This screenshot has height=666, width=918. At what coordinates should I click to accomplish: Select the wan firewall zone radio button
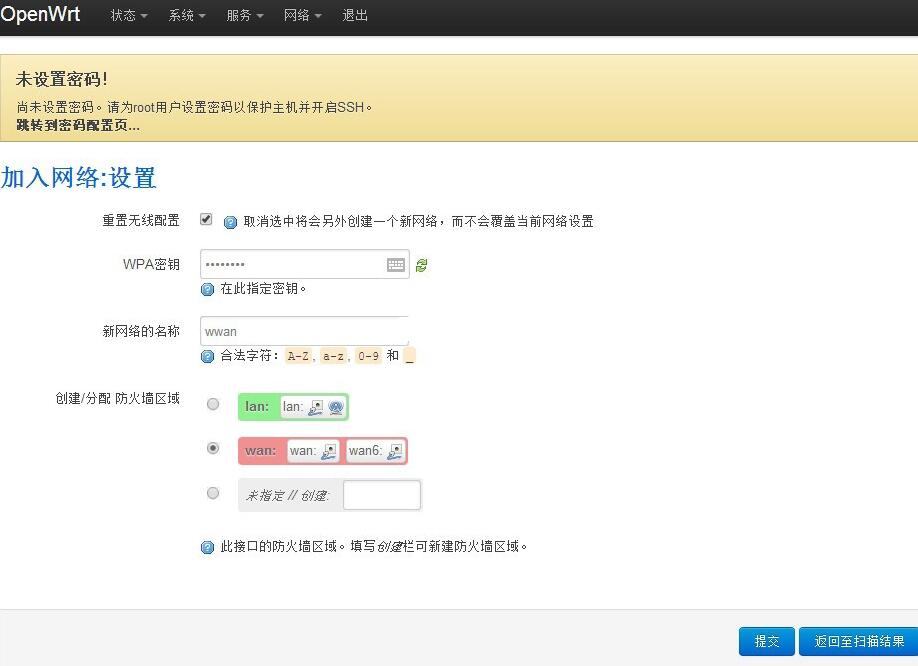click(x=213, y=449)
